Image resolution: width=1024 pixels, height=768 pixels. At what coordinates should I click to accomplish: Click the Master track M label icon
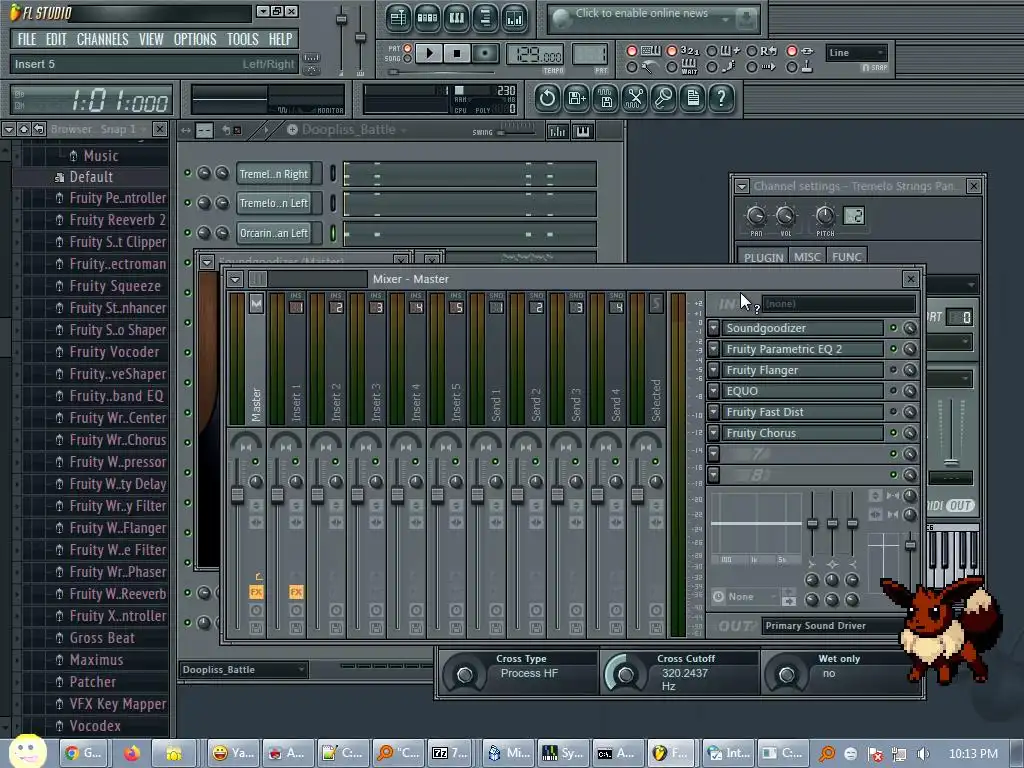(256, 304)
